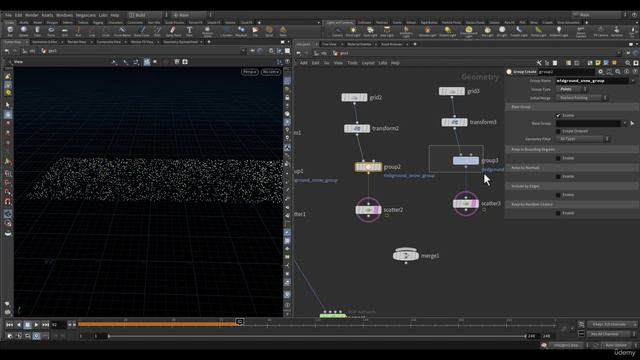Open the network editor Layout menu
This screenshot has width=640, height=360.
368,63
